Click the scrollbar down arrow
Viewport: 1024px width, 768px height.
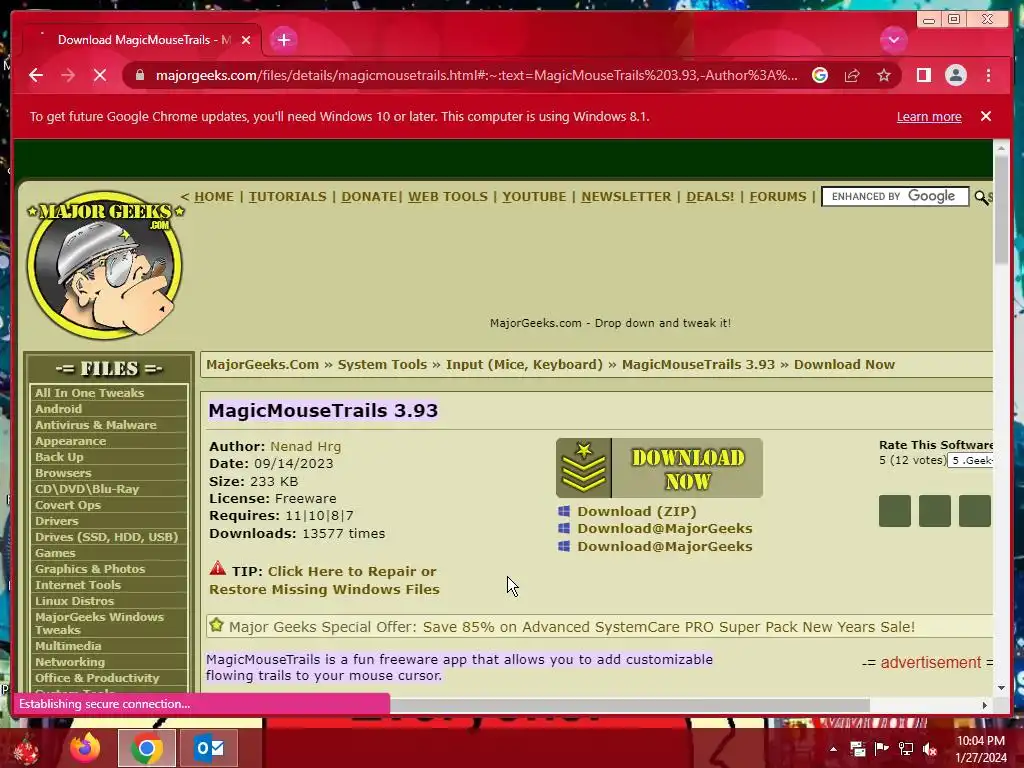click(x=1001, y=688)
